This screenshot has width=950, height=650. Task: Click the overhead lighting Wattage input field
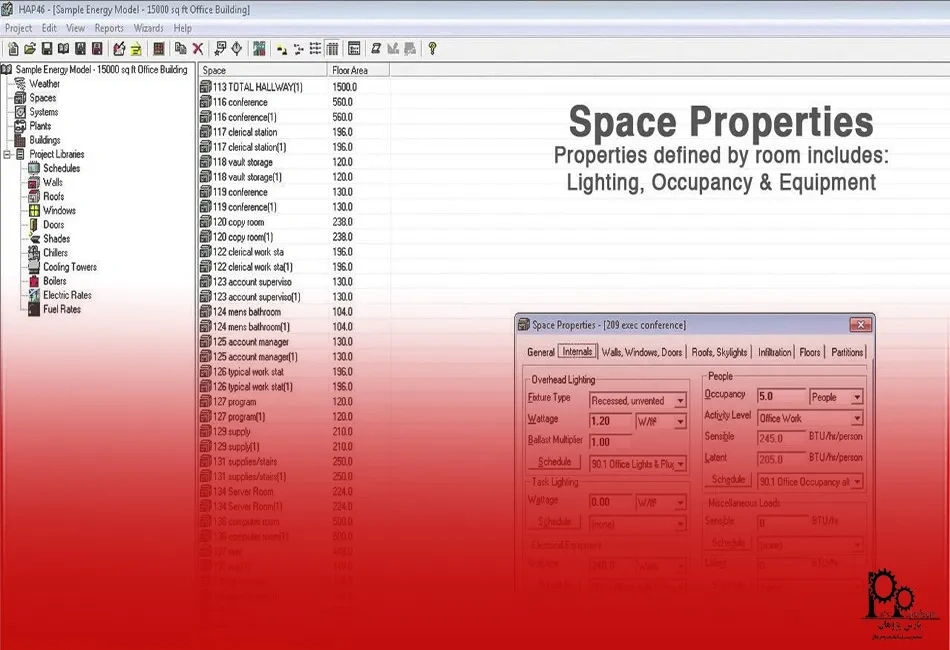[610, 422]
